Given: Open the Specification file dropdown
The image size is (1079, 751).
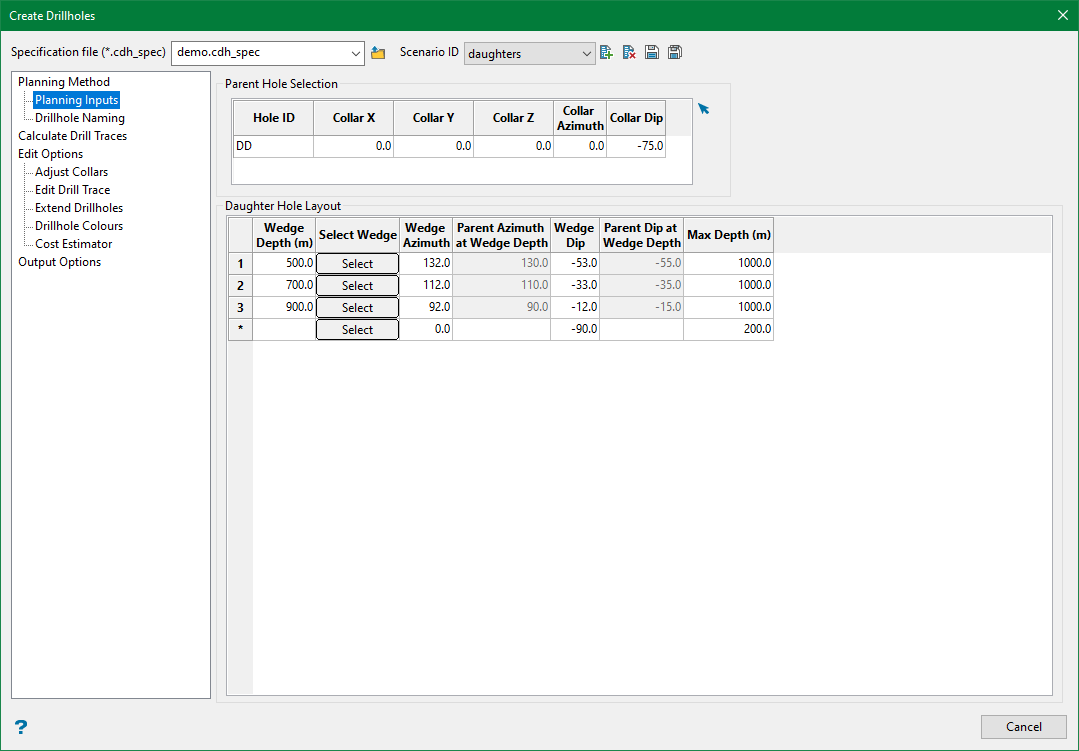Looking at the screenshot, I should click(357, 53).
